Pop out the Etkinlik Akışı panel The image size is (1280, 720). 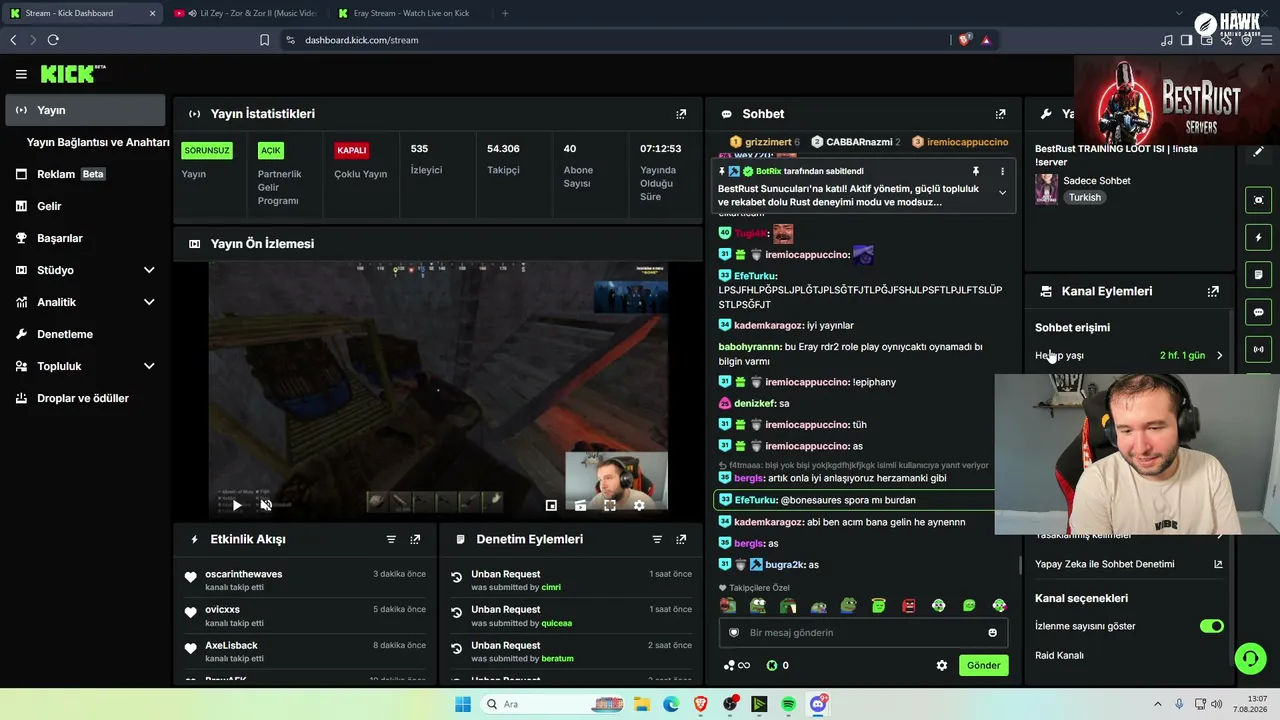tap(415, 539)
